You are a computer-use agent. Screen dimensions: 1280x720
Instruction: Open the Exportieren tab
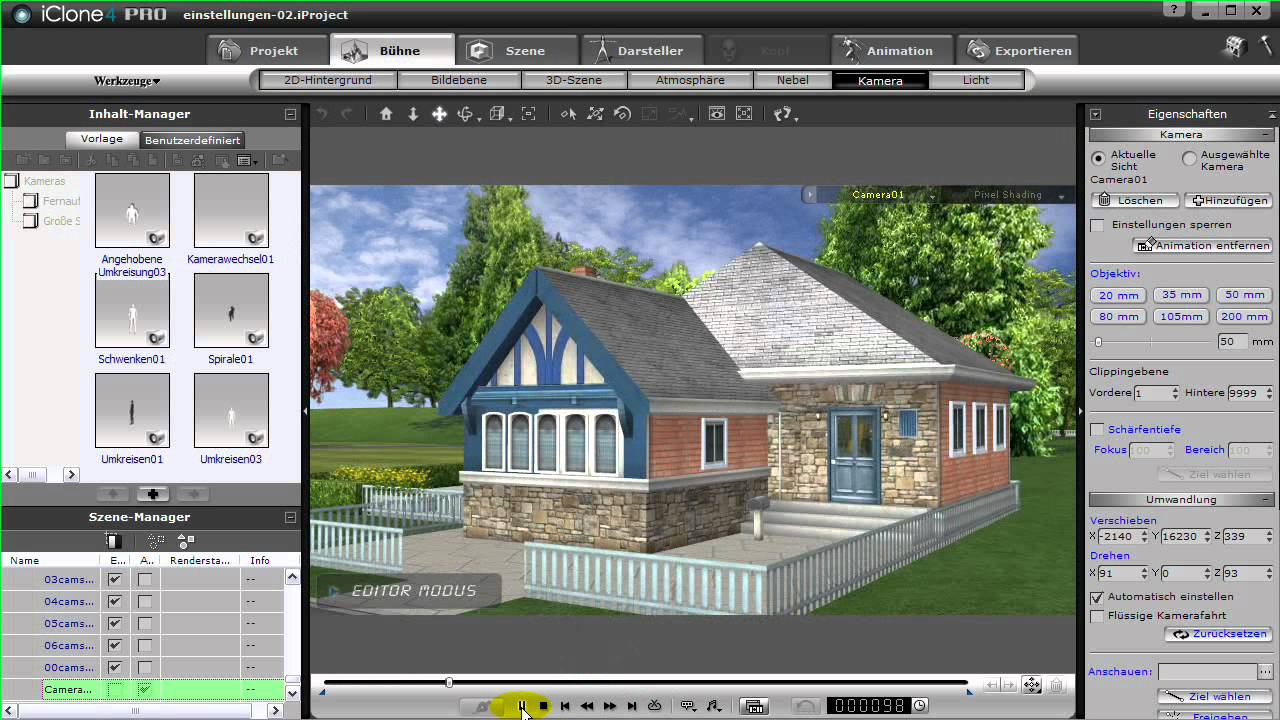point(1016,50)
